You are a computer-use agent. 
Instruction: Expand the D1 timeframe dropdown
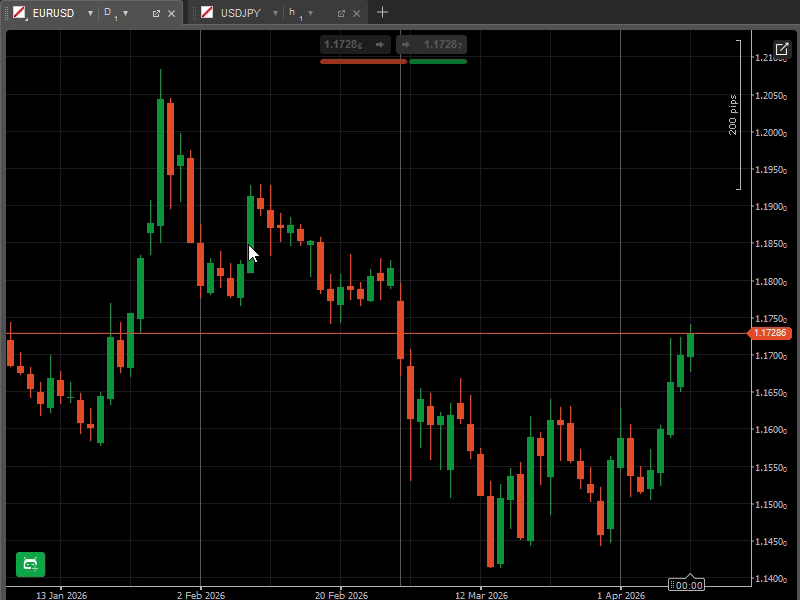pos(125,13)
